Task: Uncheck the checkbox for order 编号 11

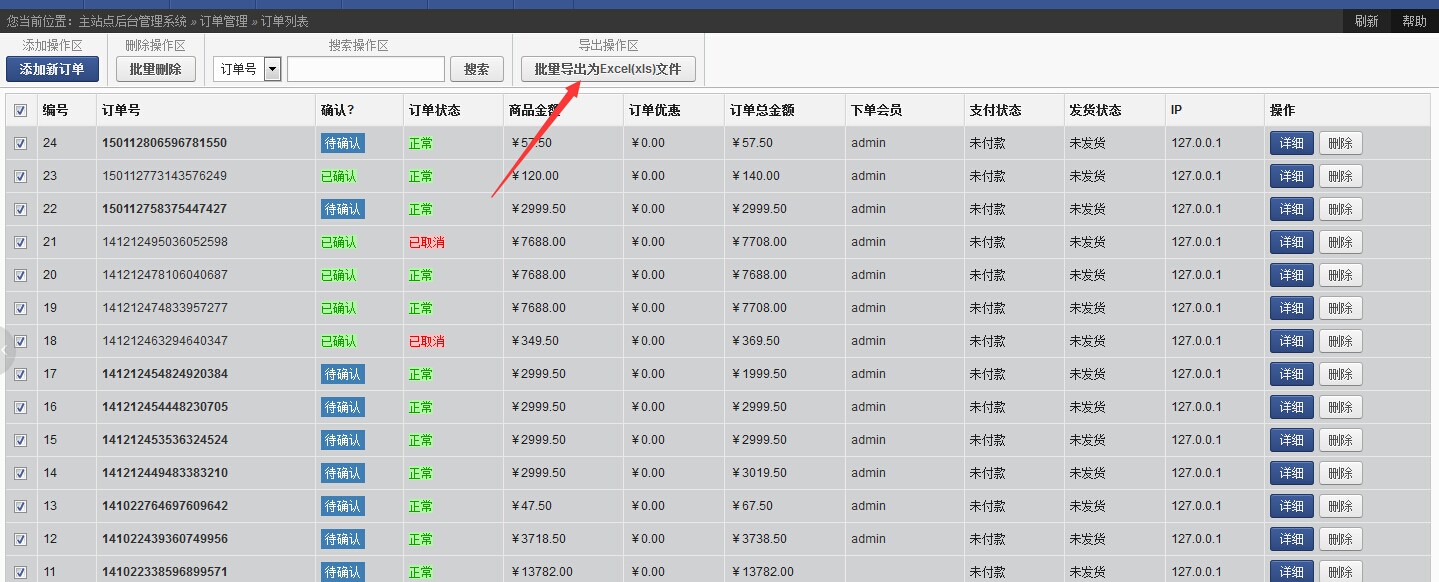Action: point(21,571)
